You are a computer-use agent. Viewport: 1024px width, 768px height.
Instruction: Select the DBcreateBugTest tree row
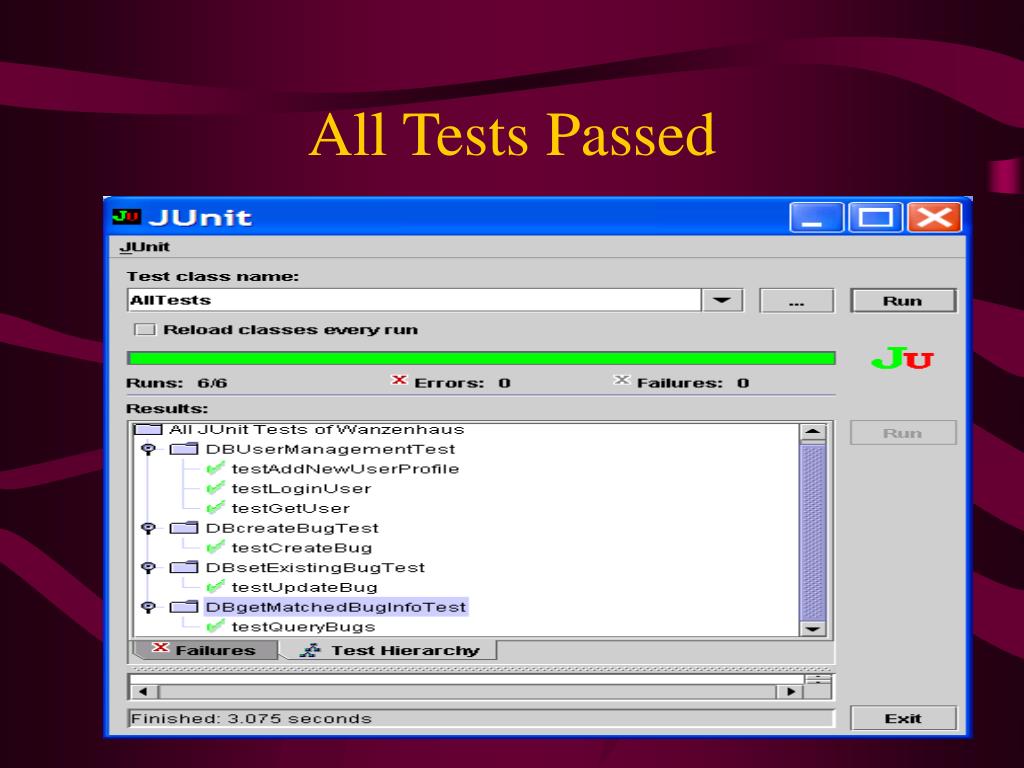tap(292, 528)
